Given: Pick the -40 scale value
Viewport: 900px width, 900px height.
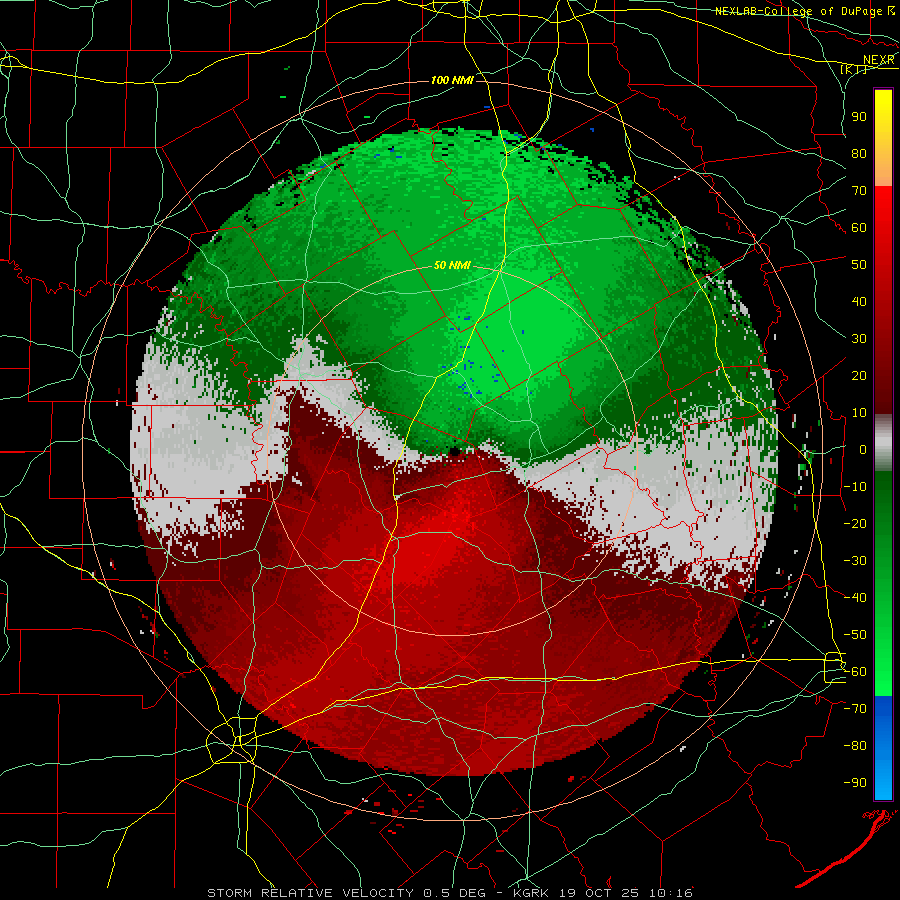Looking at the screenshot, I should coord(855,598).
